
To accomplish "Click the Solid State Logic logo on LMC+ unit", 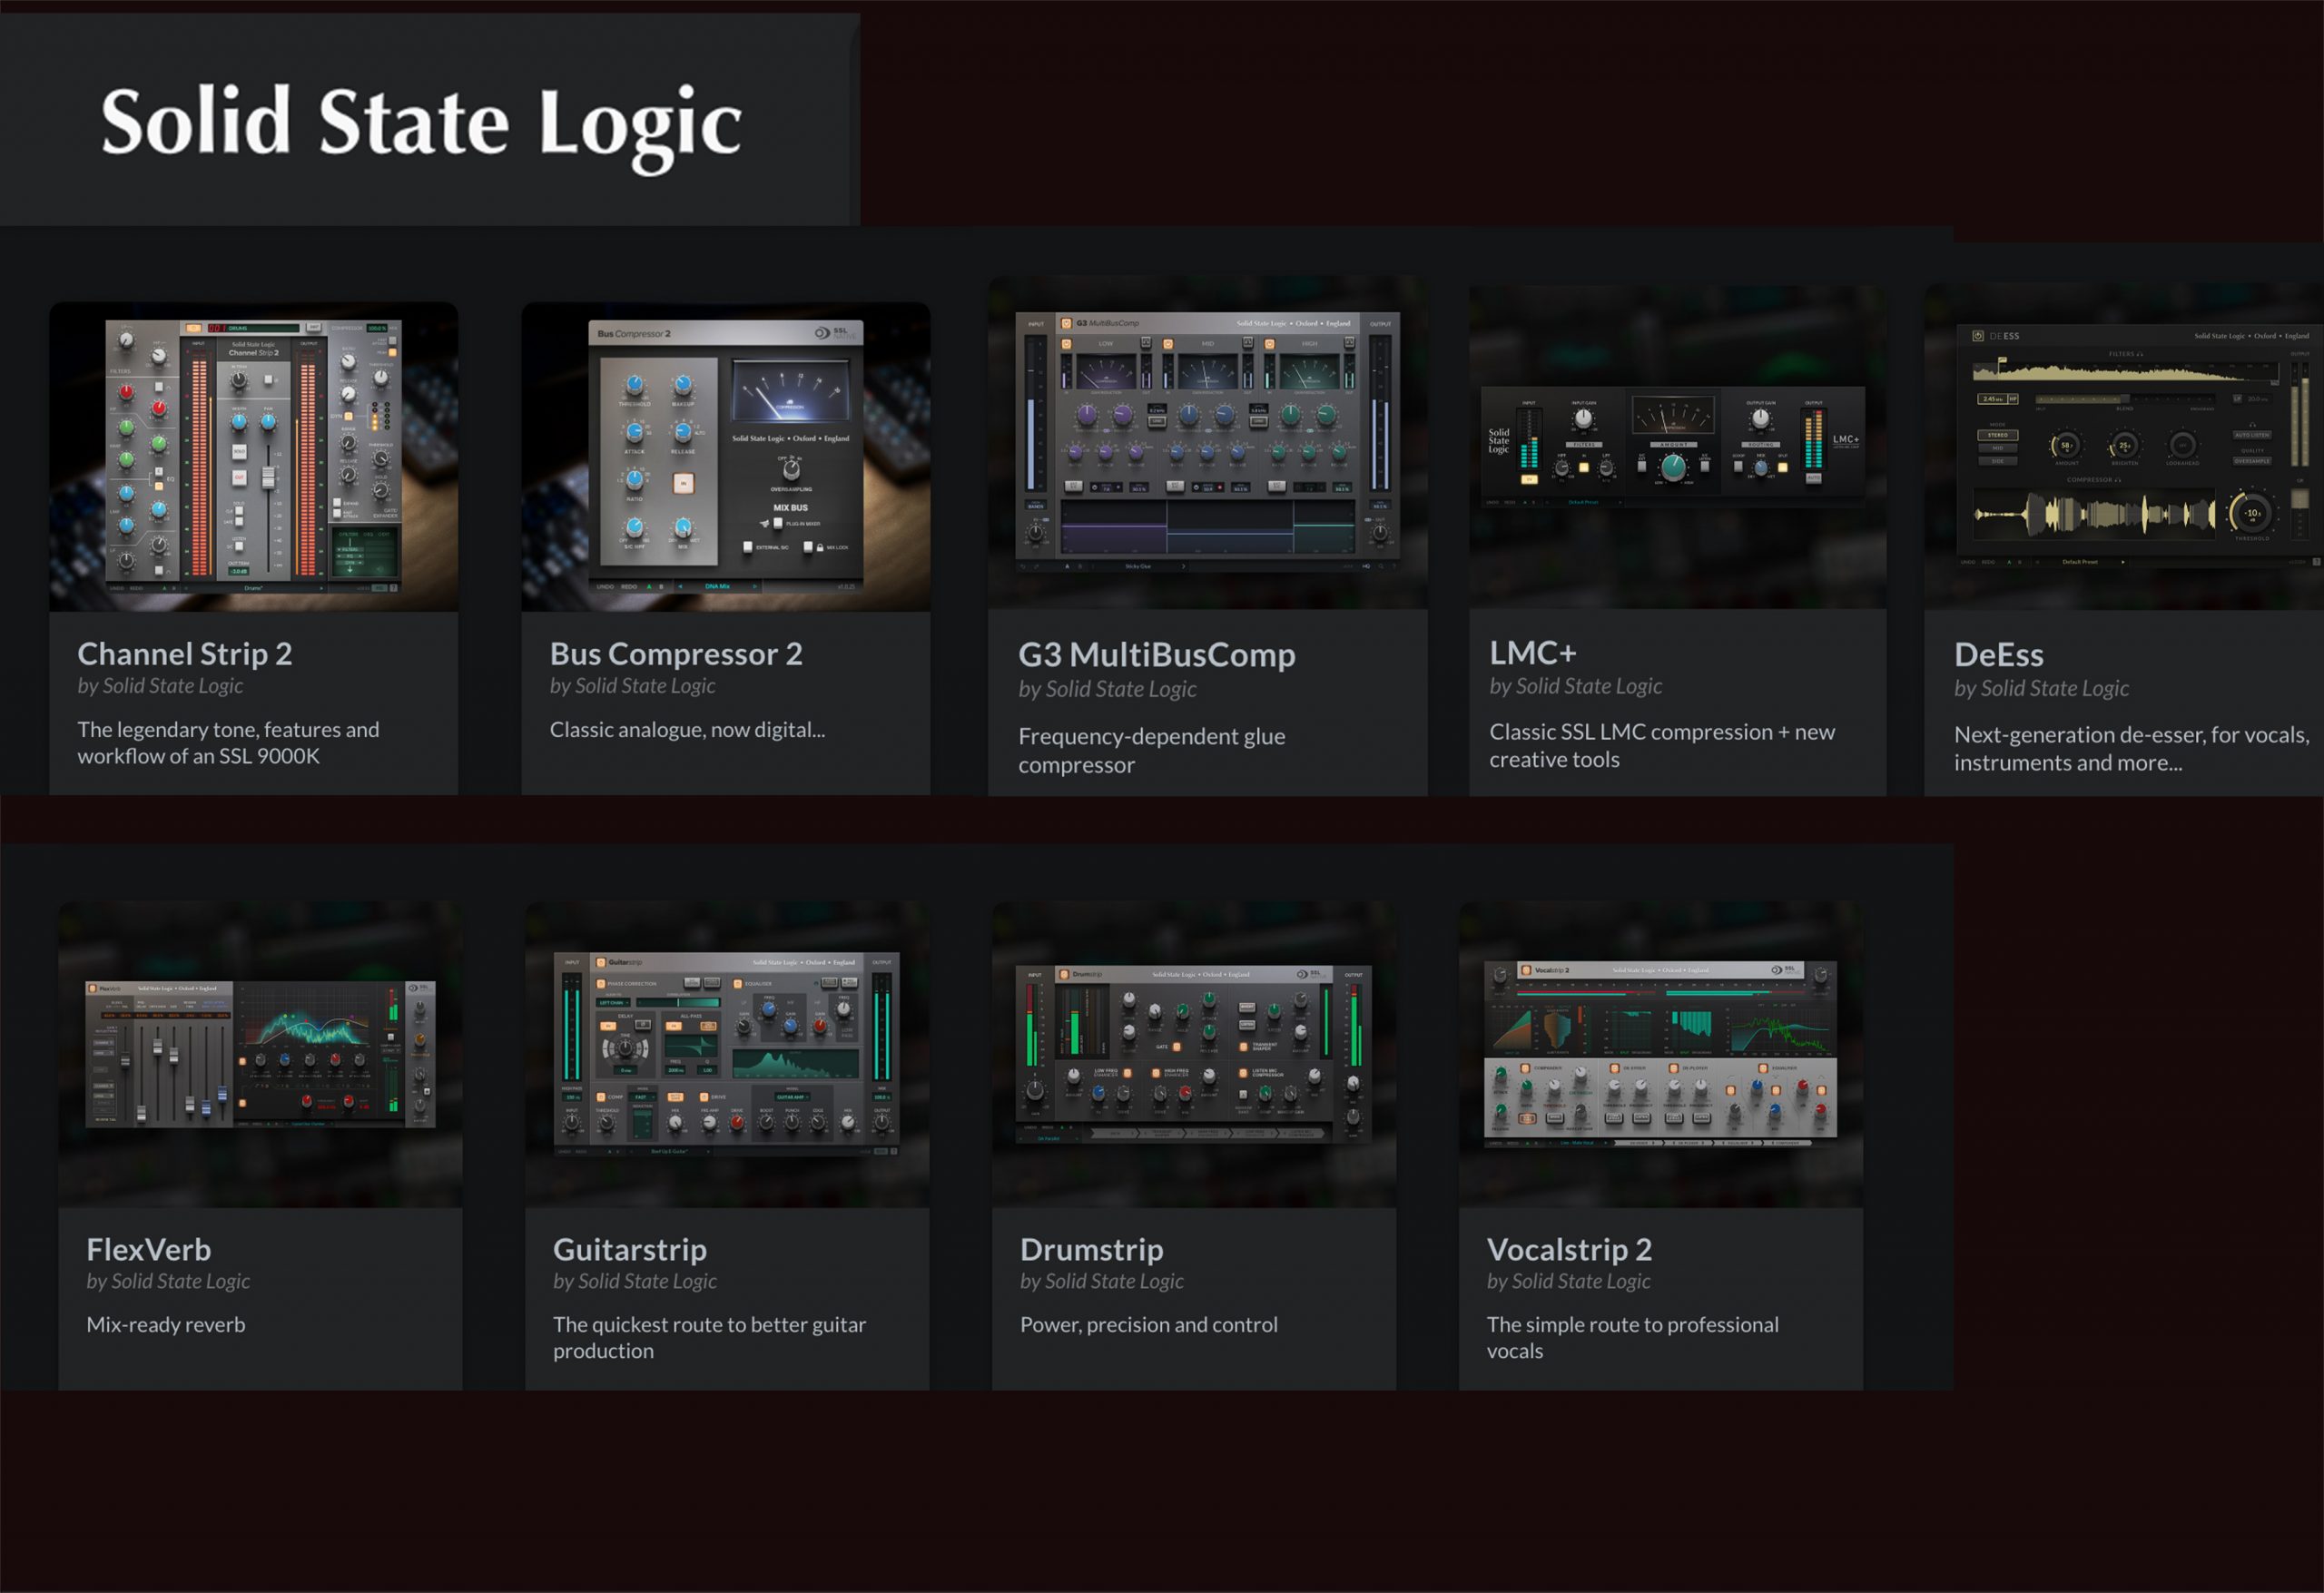I will click(x=1498, y=441).
